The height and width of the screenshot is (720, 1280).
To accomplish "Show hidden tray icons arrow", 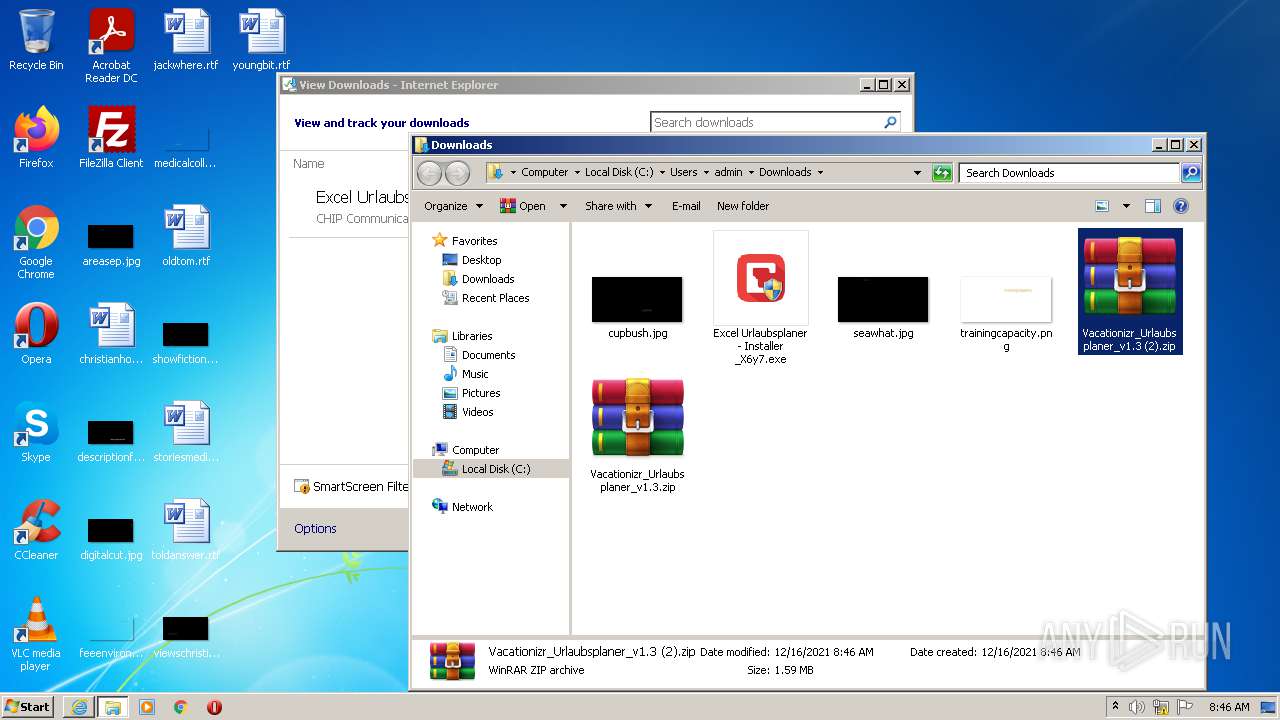I will [x=1115, y=707].
